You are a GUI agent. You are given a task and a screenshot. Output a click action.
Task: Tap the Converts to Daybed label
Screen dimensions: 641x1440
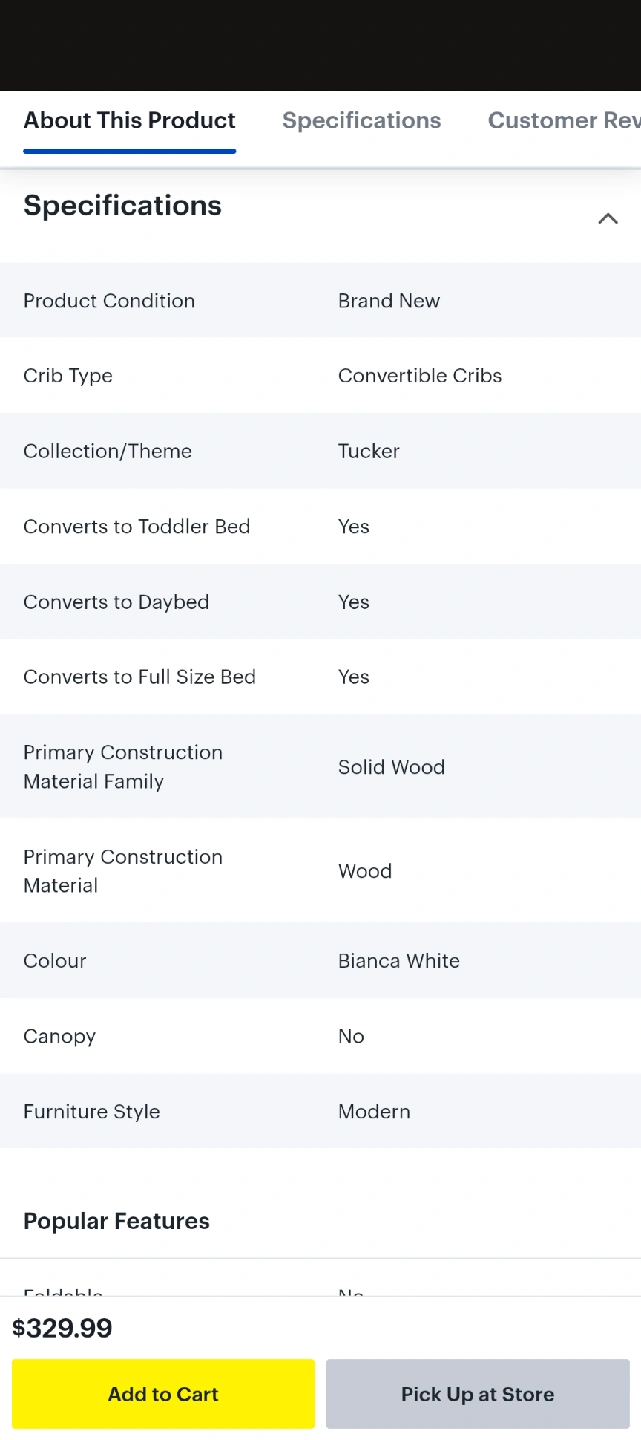point(116,602)
